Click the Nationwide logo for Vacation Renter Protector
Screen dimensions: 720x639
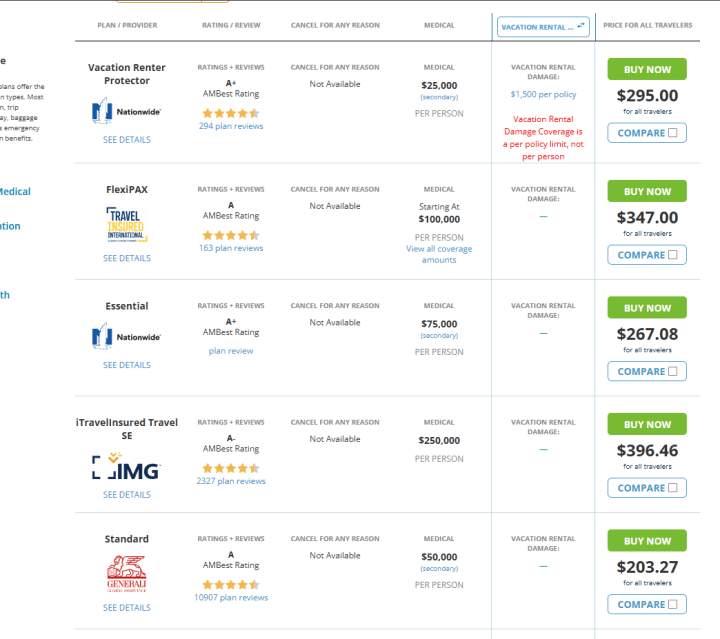pos(126,111)
